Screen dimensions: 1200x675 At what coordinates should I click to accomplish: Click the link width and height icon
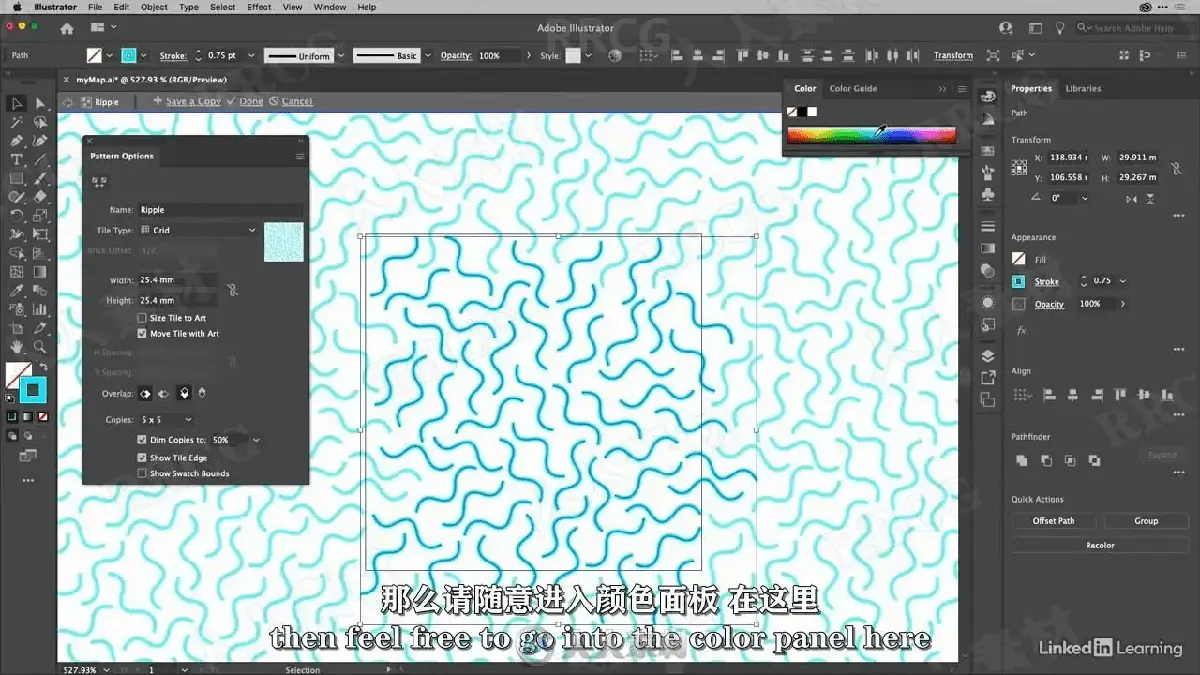(x=231, y=290)
